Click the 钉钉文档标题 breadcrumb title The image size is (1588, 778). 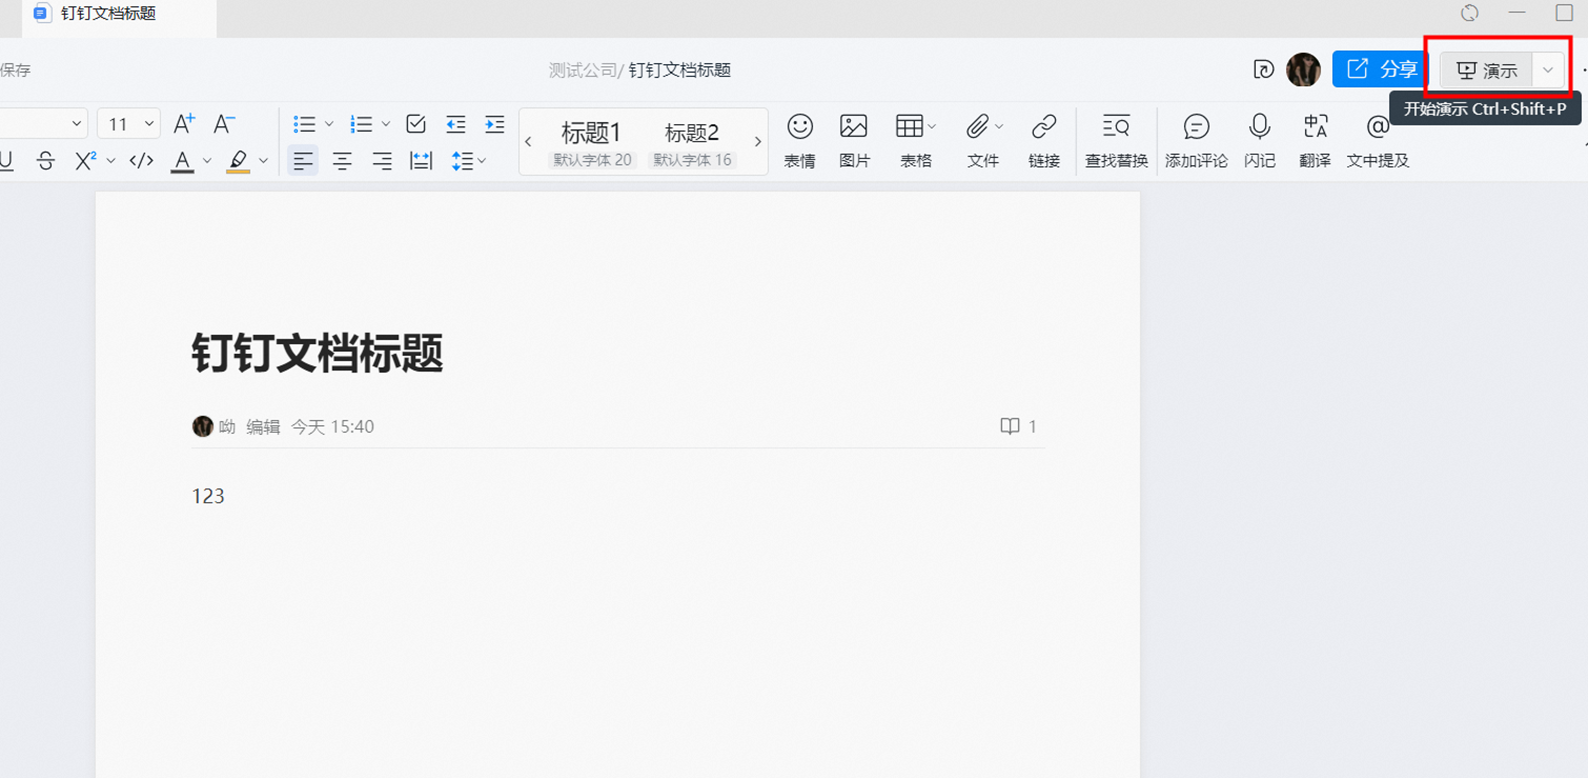click(x=680, y=70)
